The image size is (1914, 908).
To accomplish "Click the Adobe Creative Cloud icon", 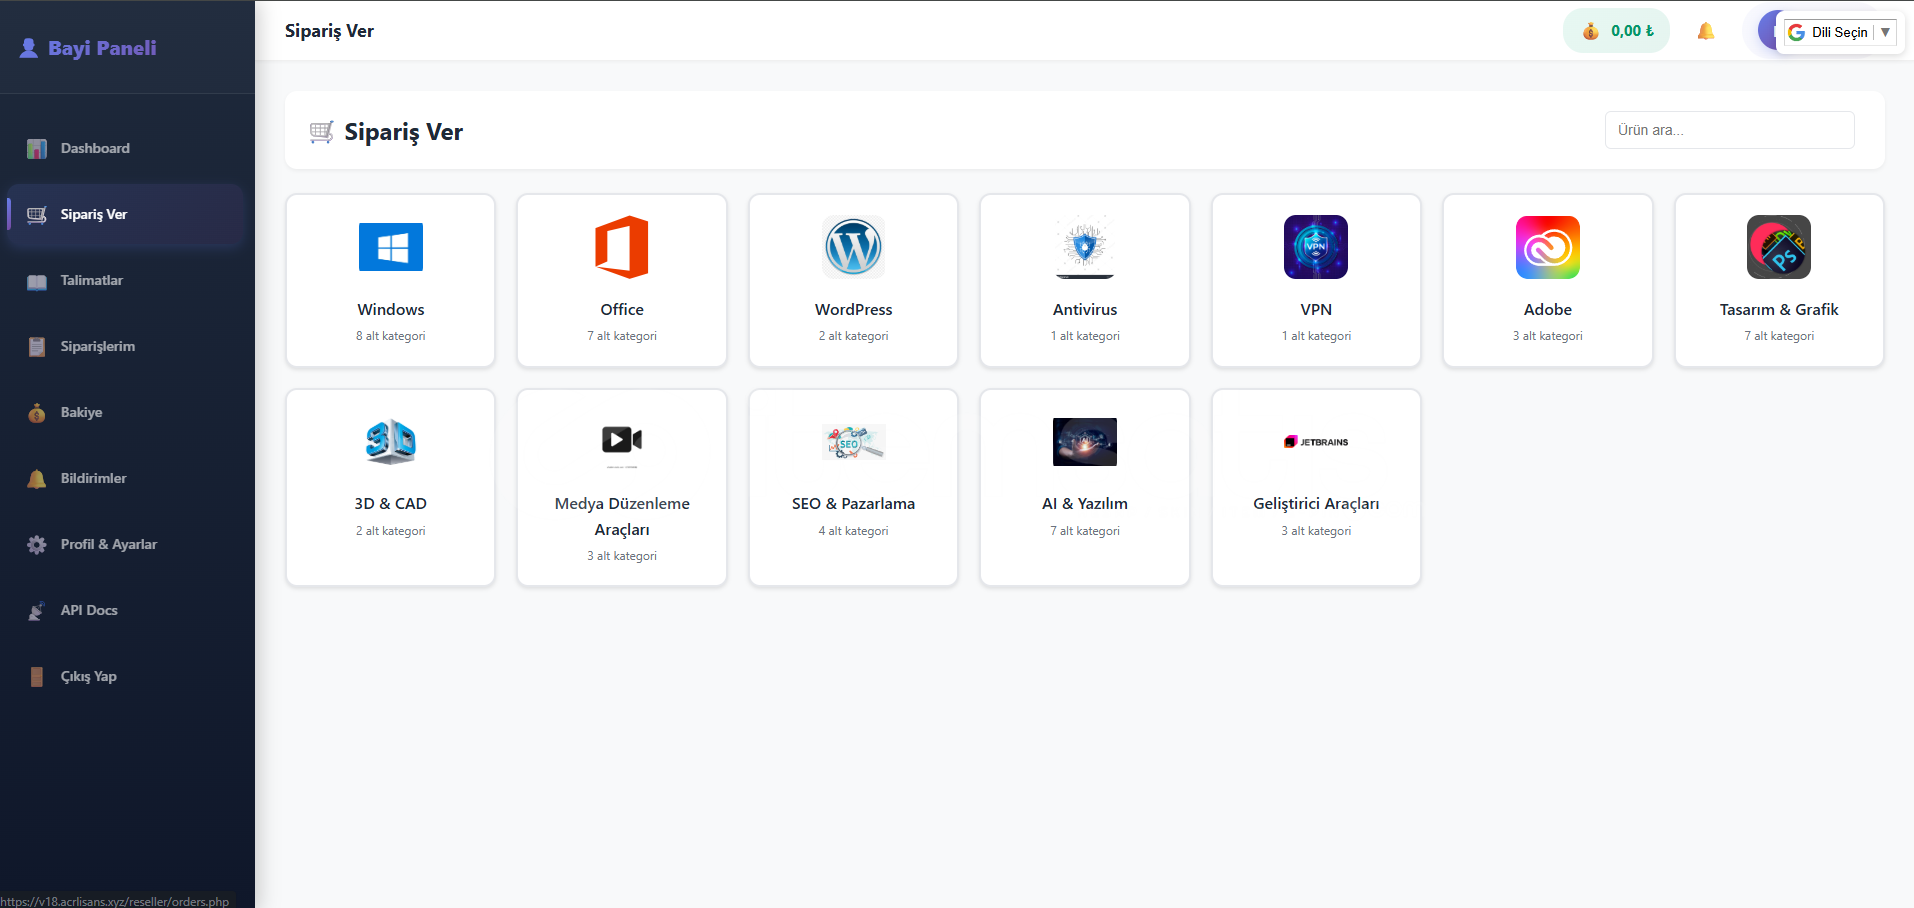I will tap(1548, 247).
